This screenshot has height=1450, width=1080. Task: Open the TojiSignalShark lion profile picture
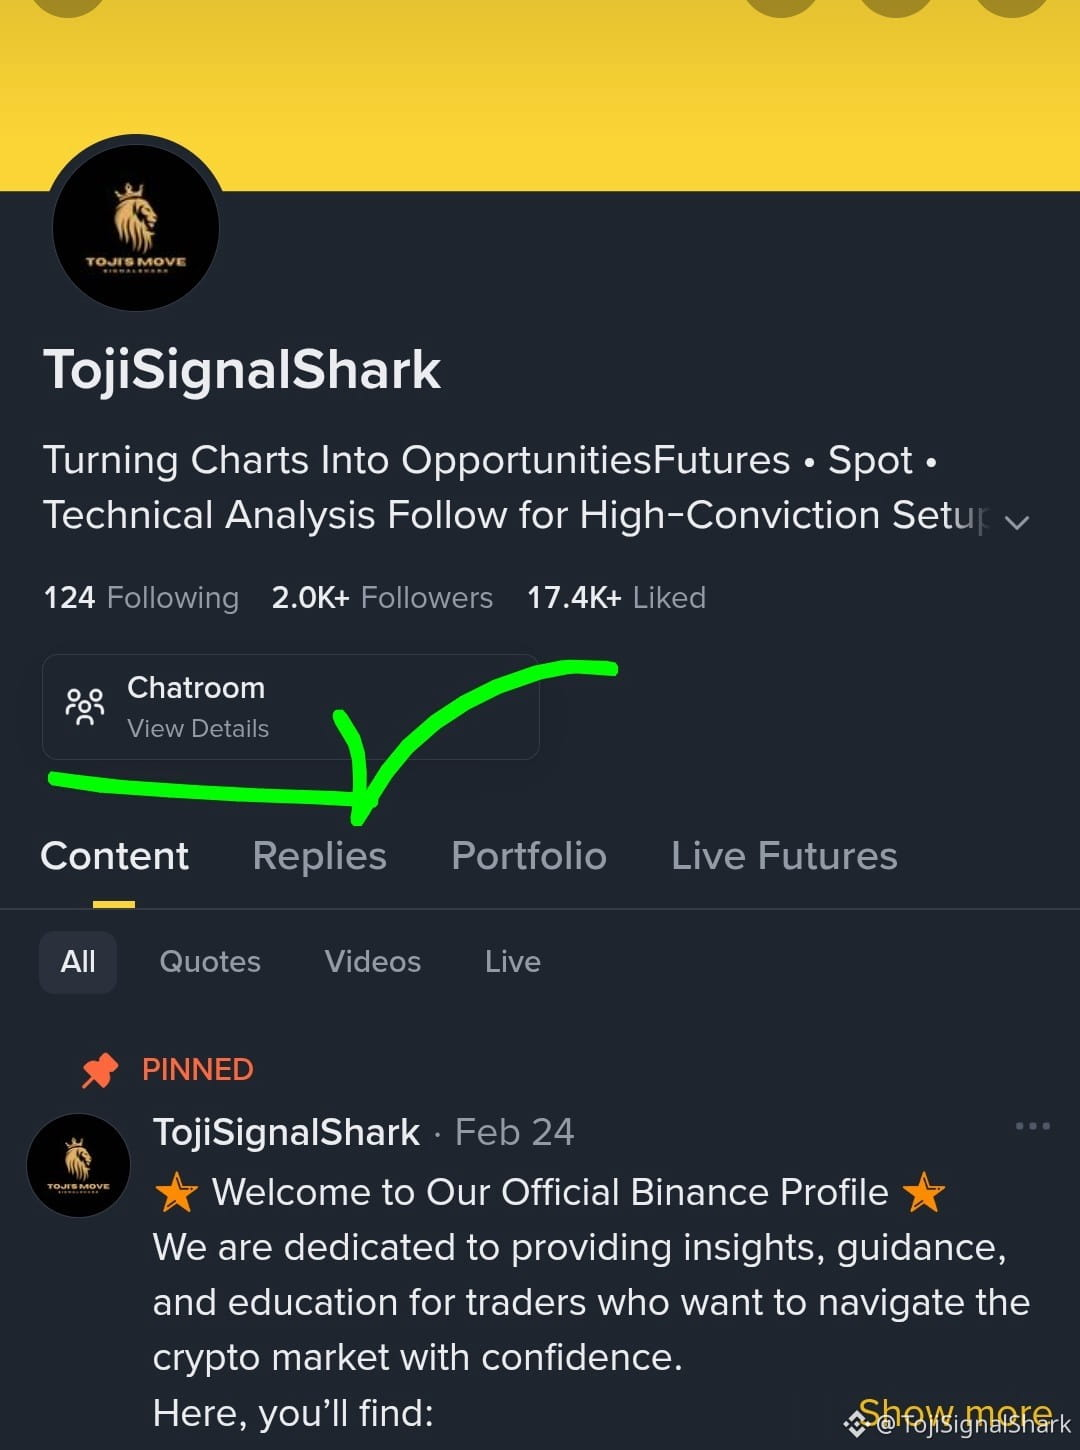click(x=135, y=228)
